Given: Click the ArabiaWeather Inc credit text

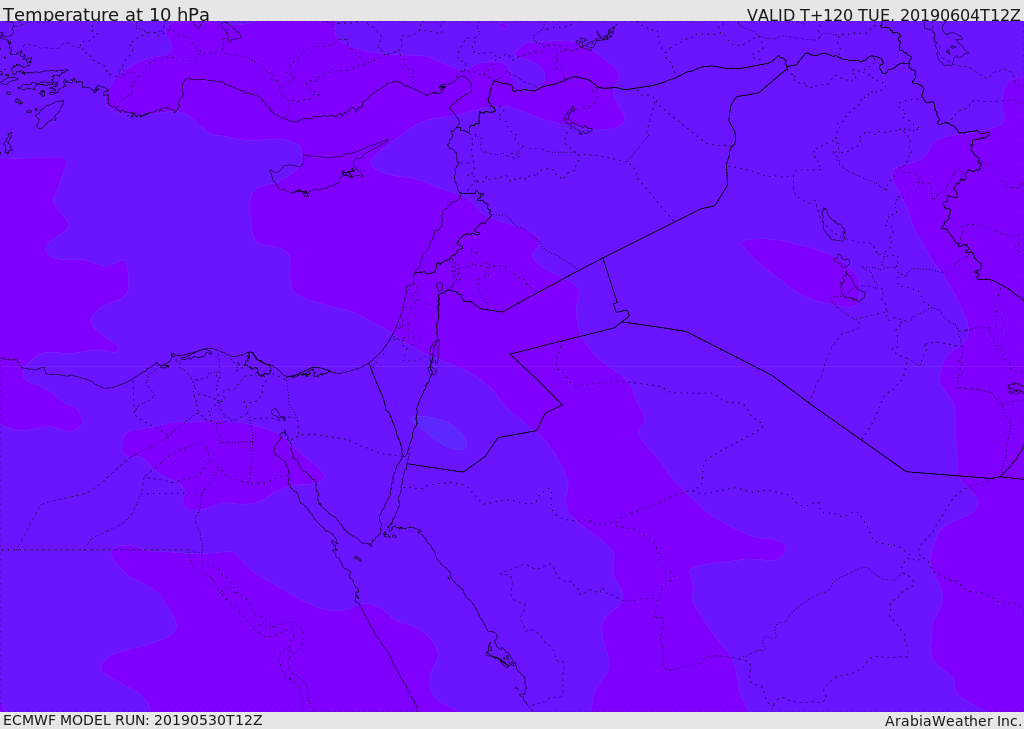Looking at the screenshot, I should click(x=953, y=721).
